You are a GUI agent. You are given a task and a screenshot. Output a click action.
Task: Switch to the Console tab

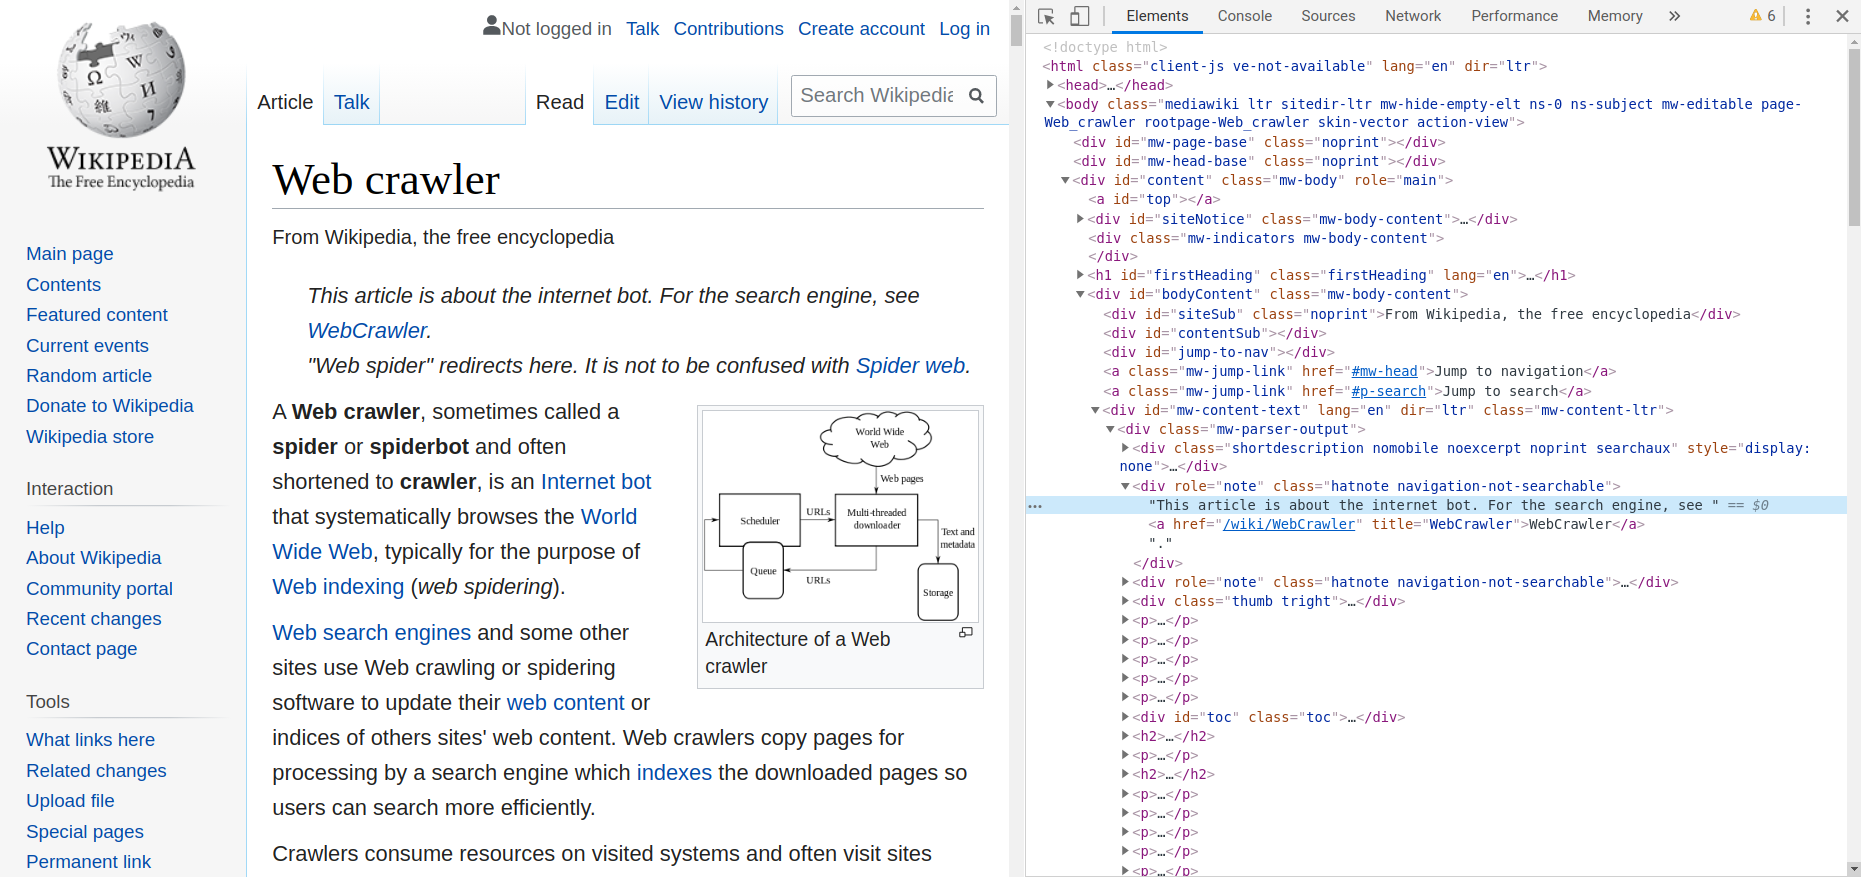pos(1244,16)
